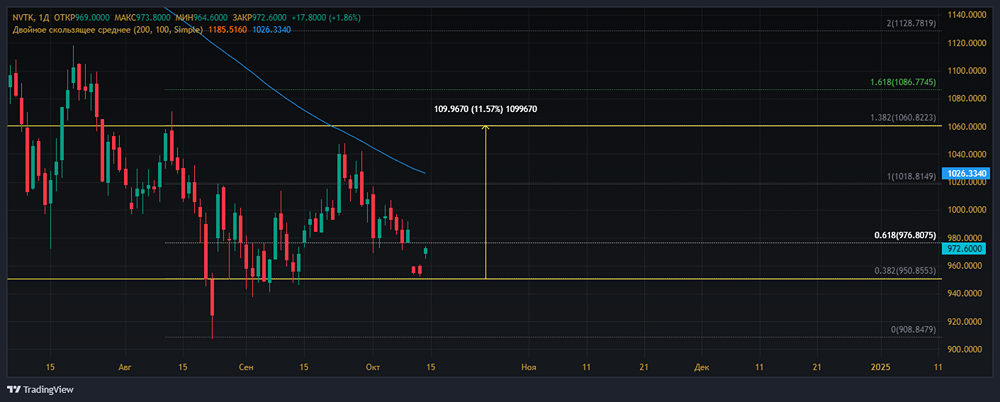1000x402 pixels.
Task: Select the 1.618(1086.7745) Fibonacci level label
Action: 903,82
